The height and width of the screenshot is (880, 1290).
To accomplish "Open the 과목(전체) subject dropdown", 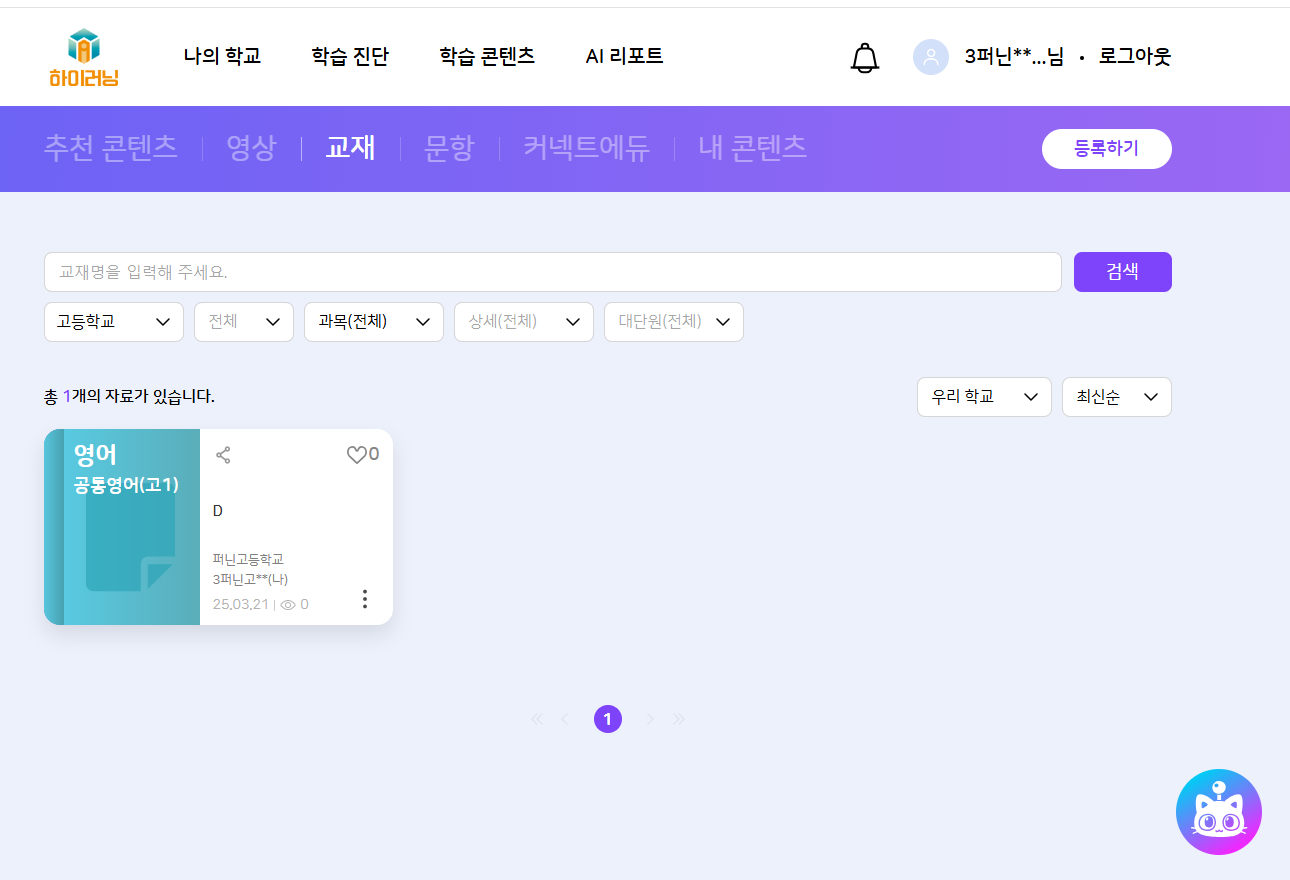I will tap(373, 322).
